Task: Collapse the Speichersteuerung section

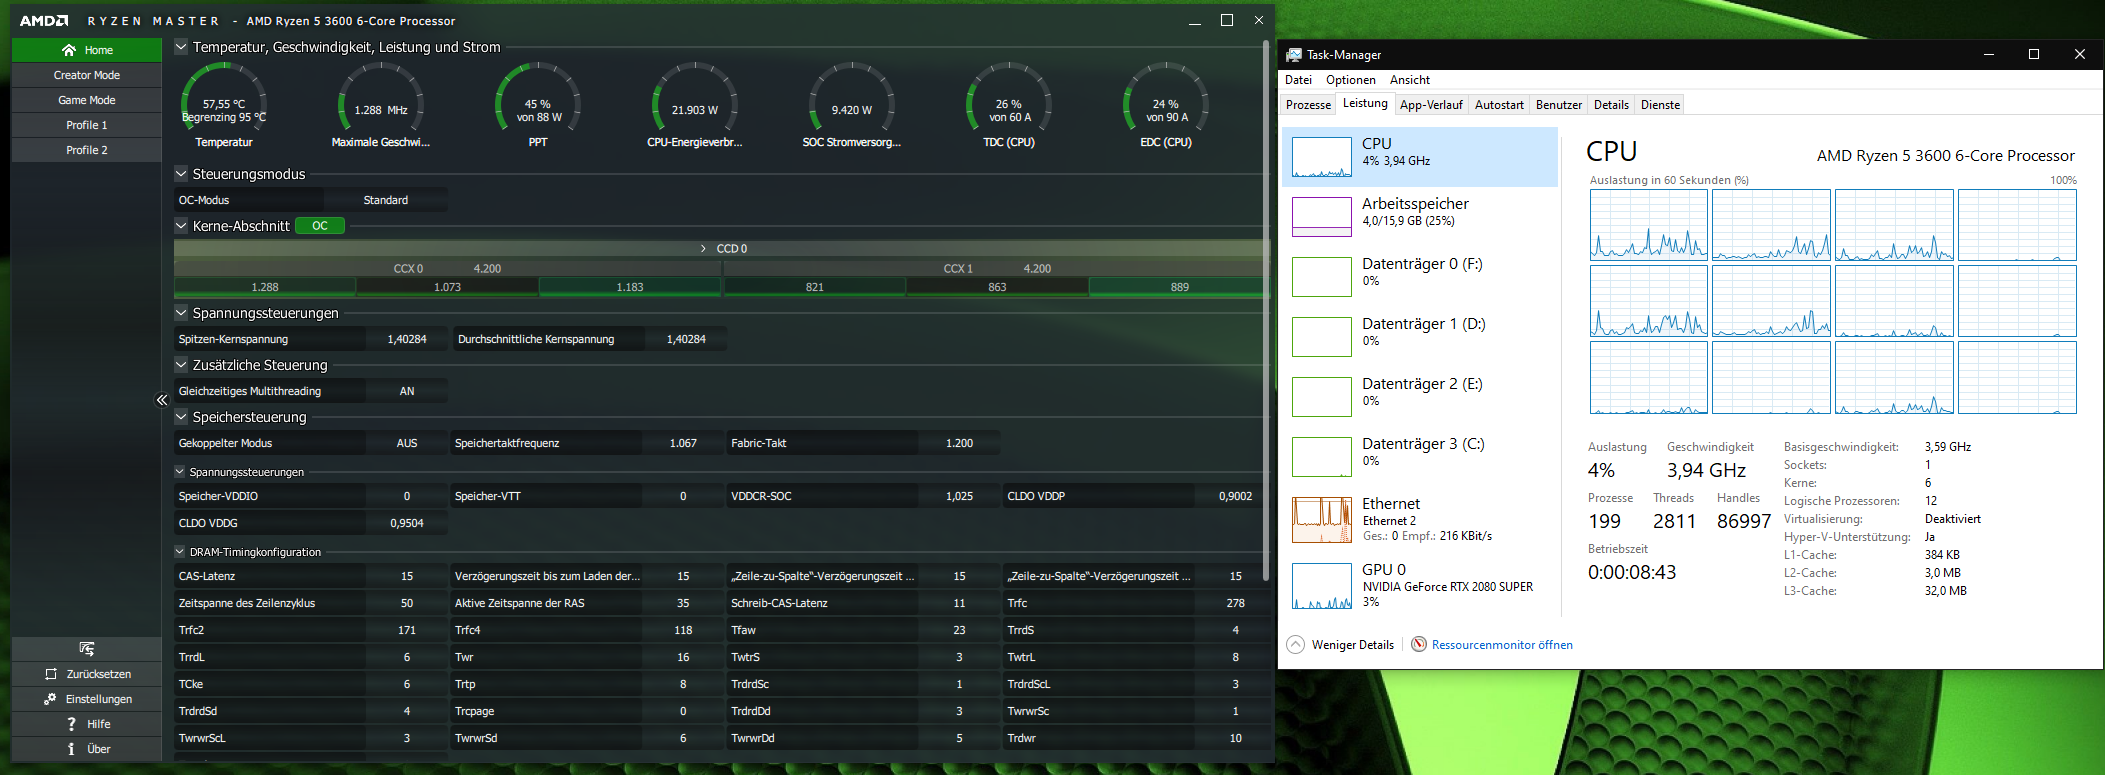Action: pyautogui.click(x=181, y=417)
